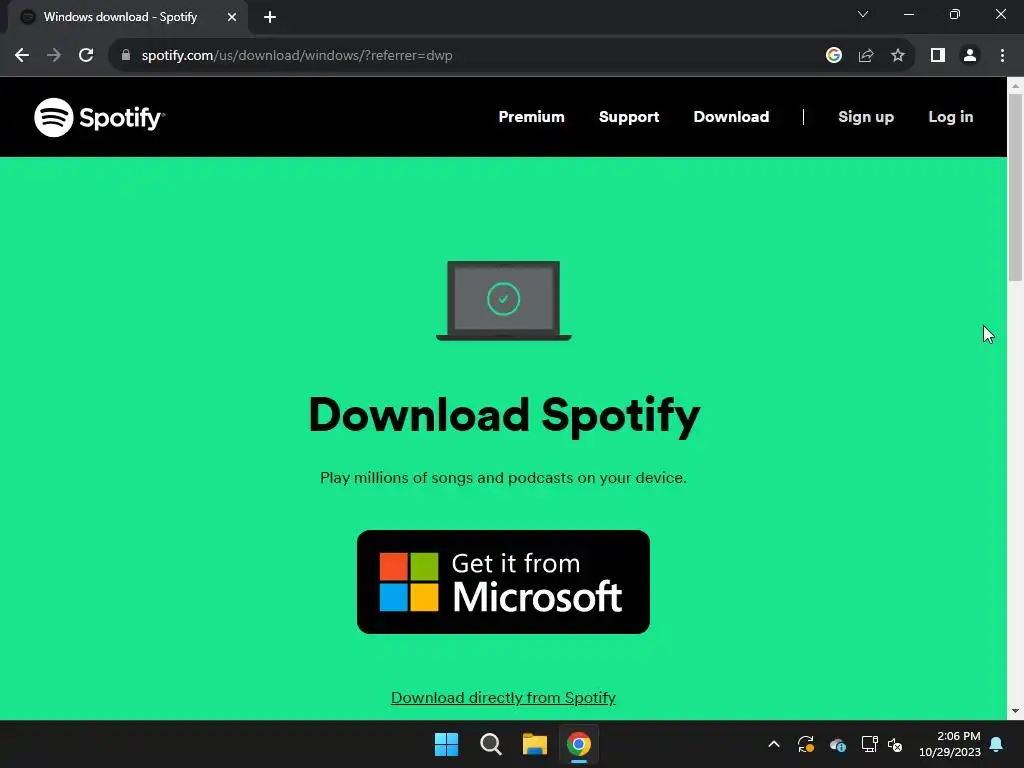Show hidden system tray icons
This screenshot has width=1024, height=768.
[x=774, y=744]
